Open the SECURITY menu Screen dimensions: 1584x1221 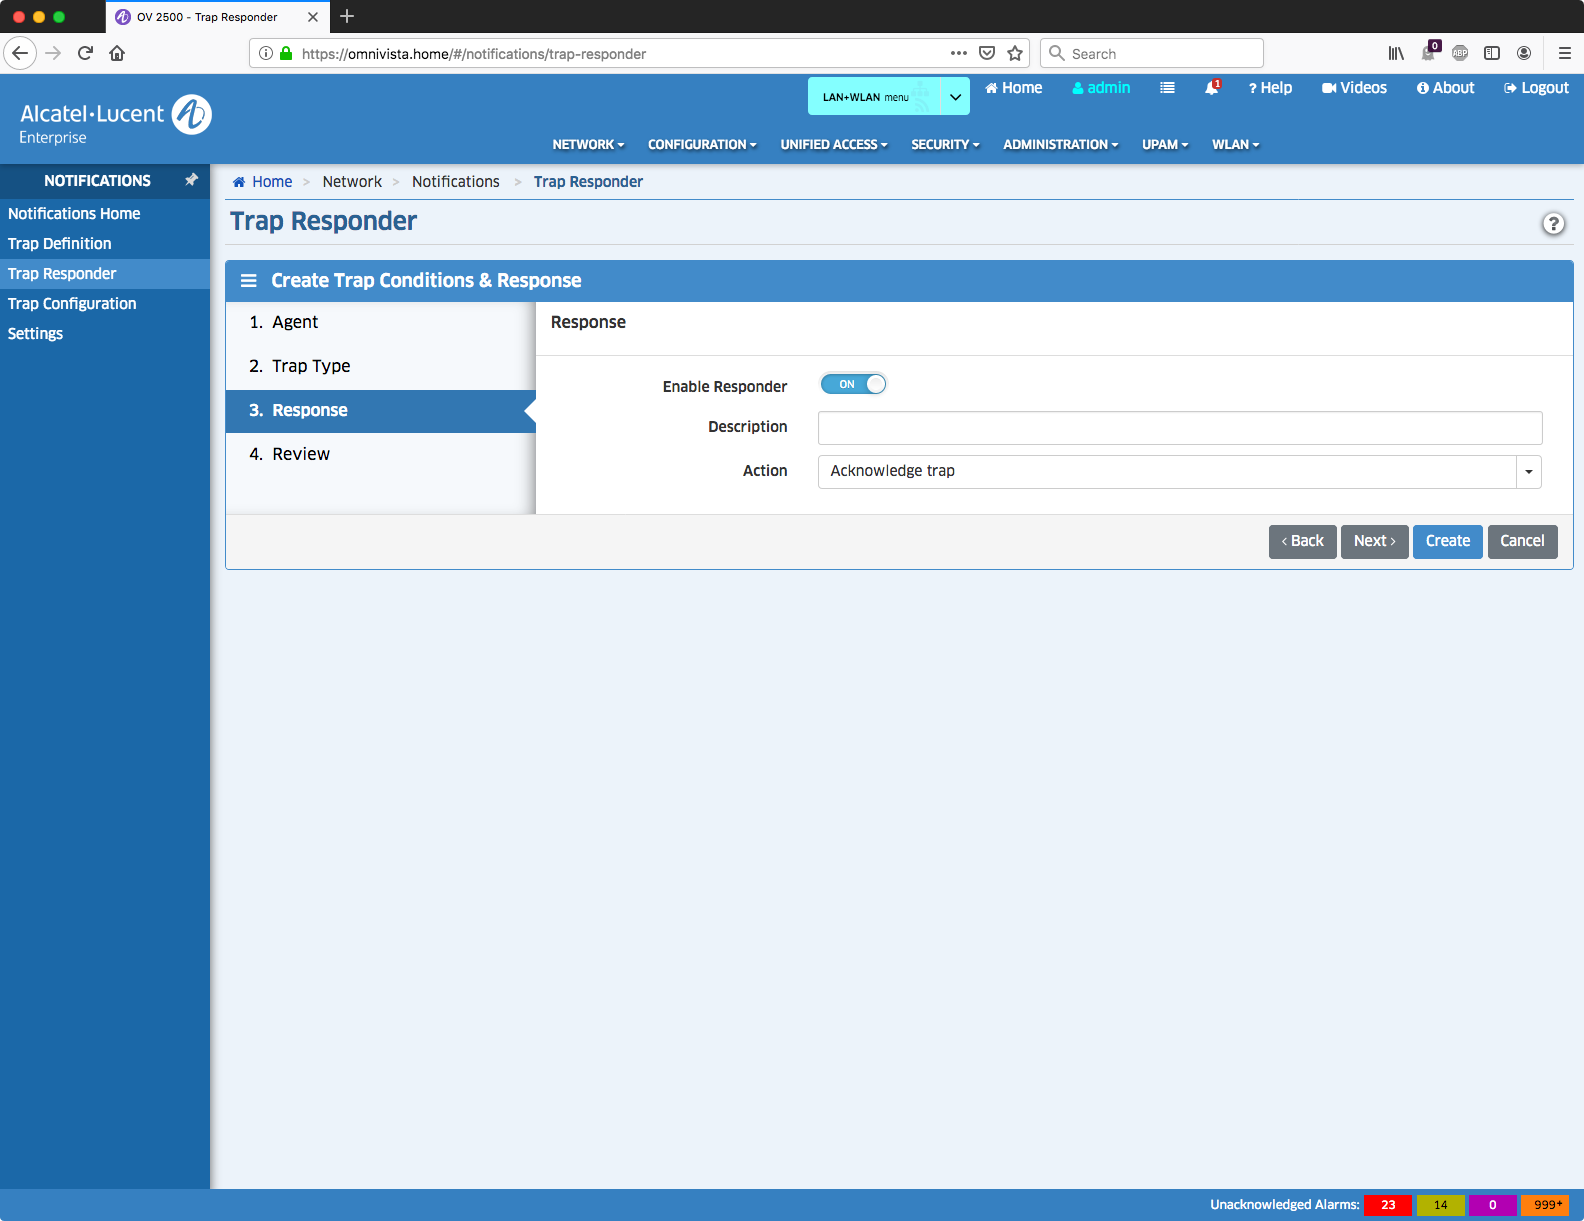tap(944, 145)
